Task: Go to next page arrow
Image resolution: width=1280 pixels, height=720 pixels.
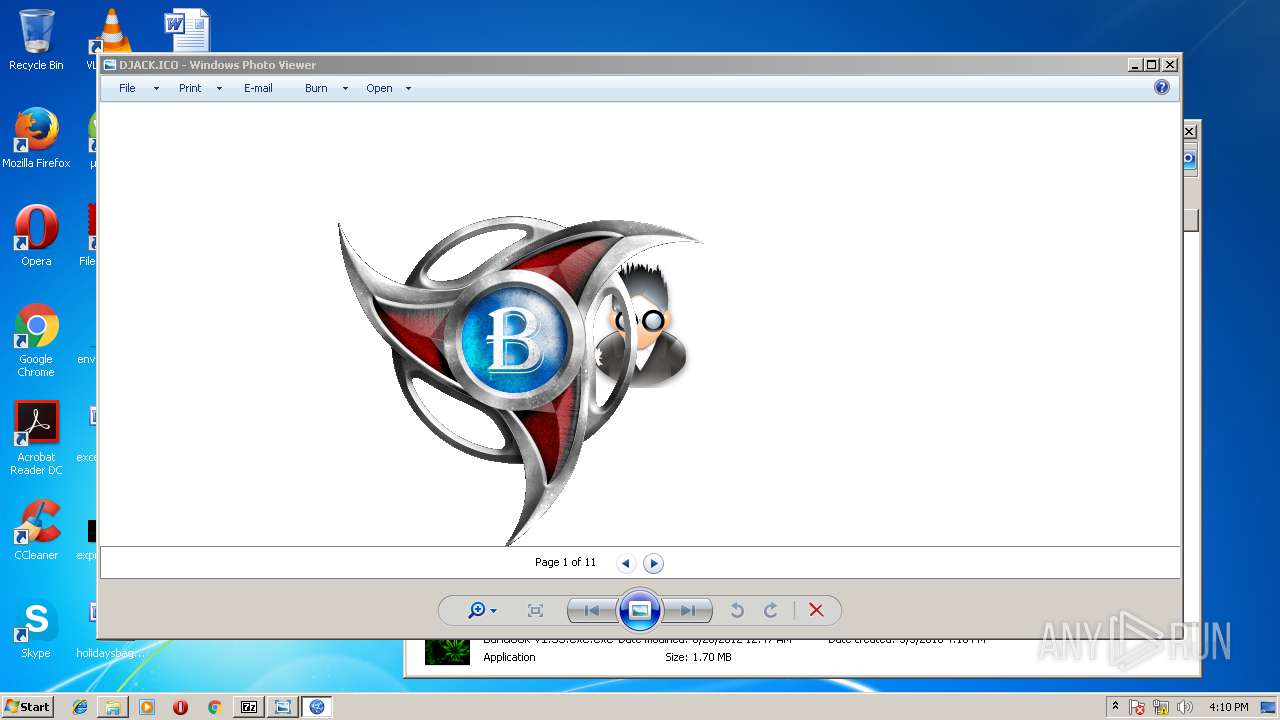Action: [x=653, y=563]
